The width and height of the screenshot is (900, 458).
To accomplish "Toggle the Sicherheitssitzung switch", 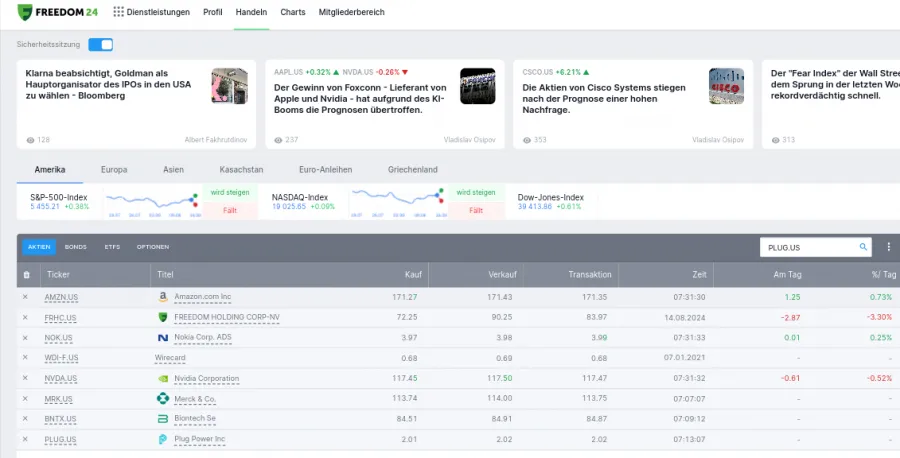I will pos(100,44).
